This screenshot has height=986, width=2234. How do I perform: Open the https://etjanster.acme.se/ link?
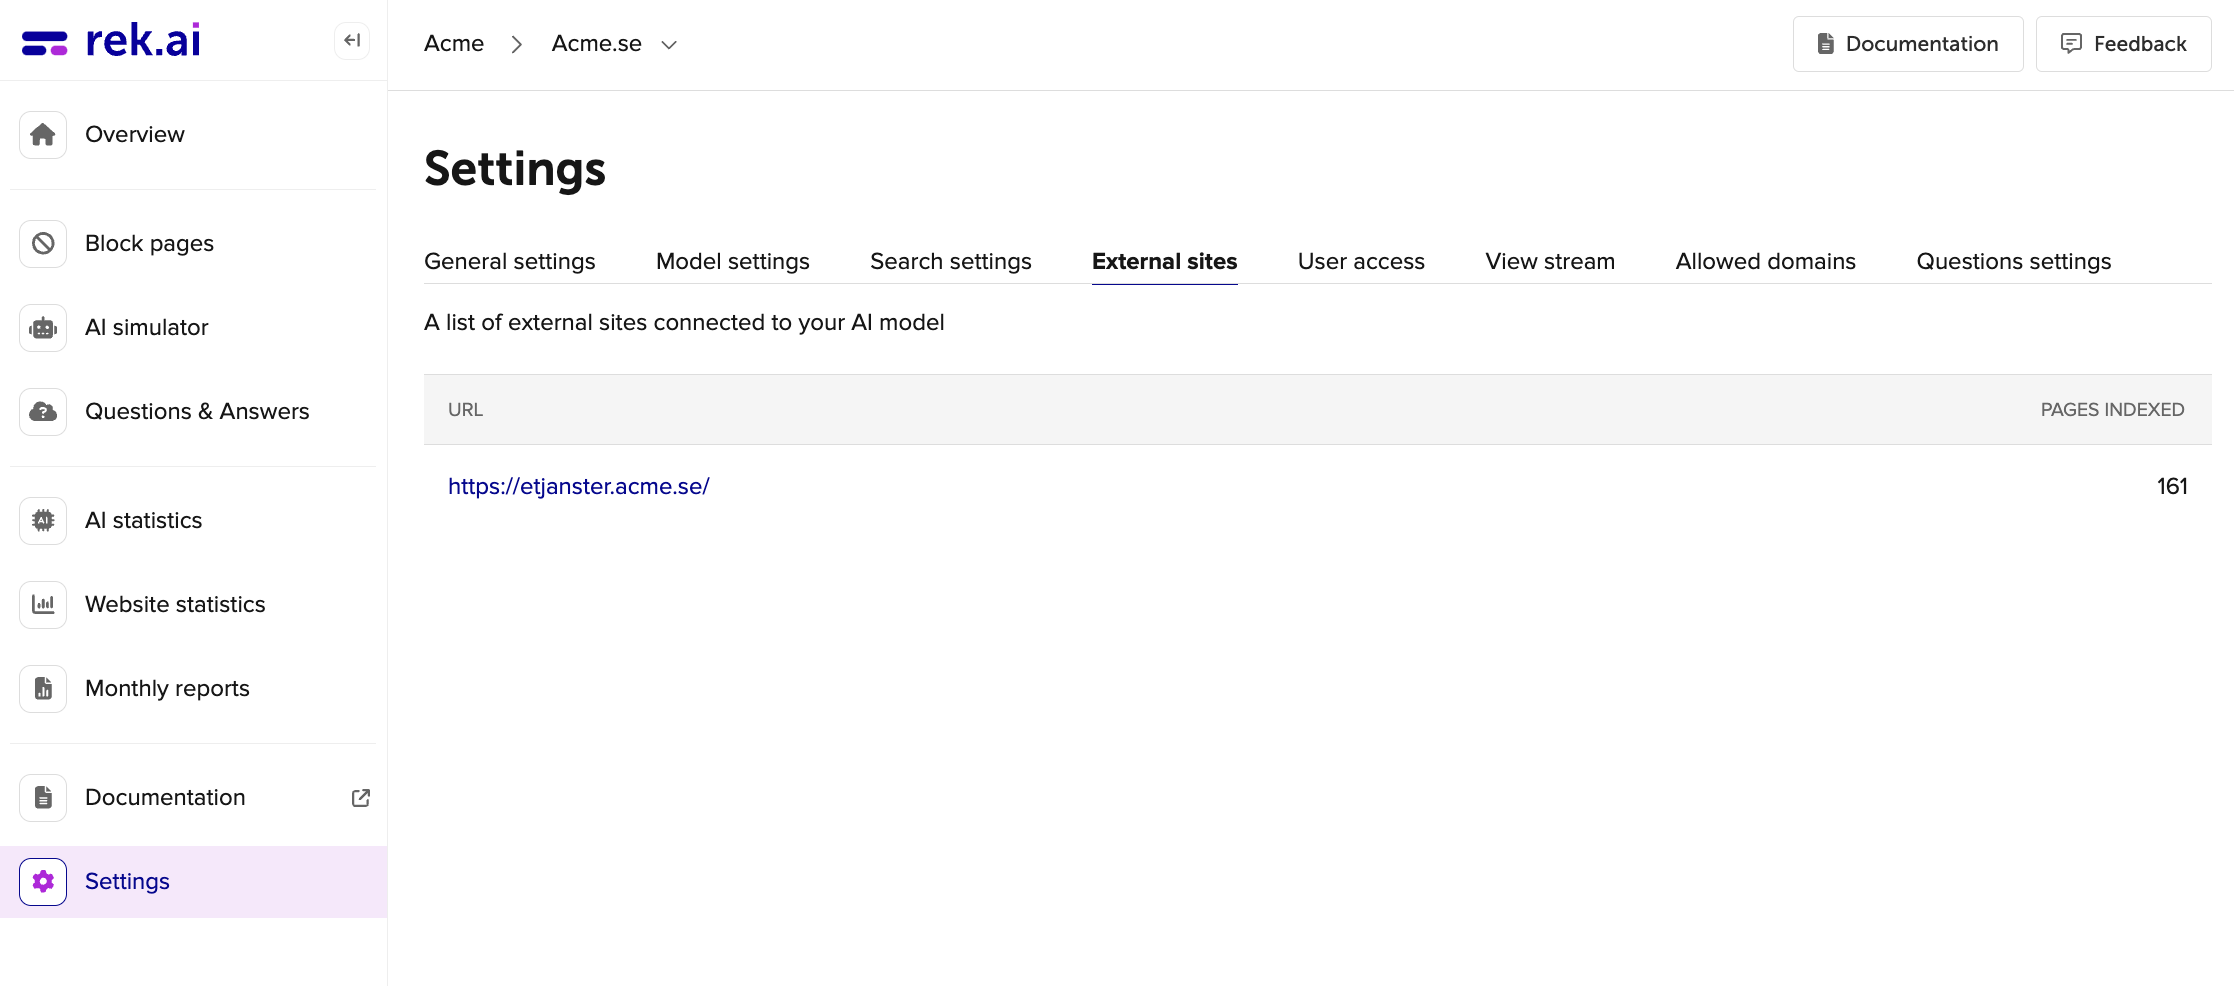coord(578,486)
